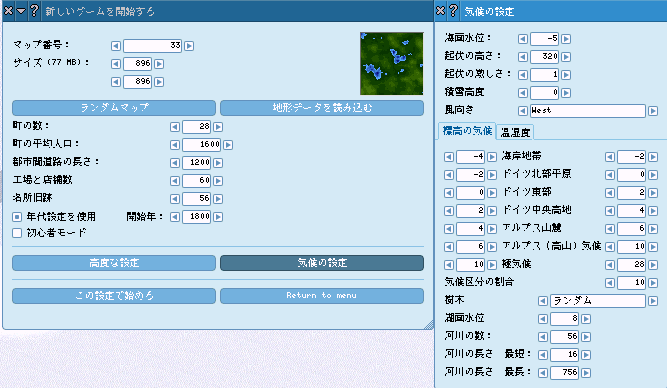Close the 気候の設定 climate window
The image size is (667, 388).
coord(441,10)
